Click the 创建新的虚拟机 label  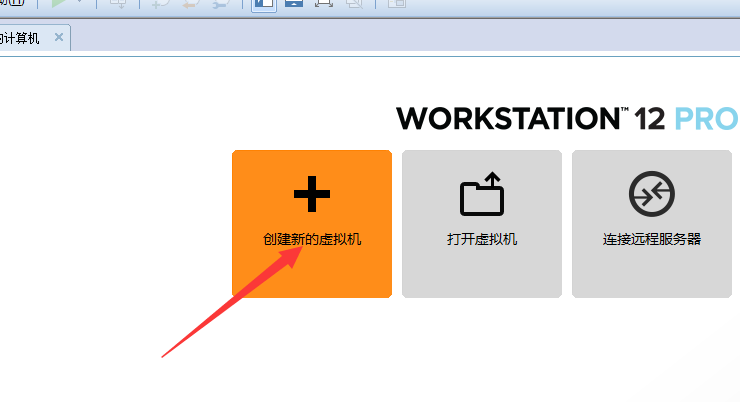click(x=312, y=239)
